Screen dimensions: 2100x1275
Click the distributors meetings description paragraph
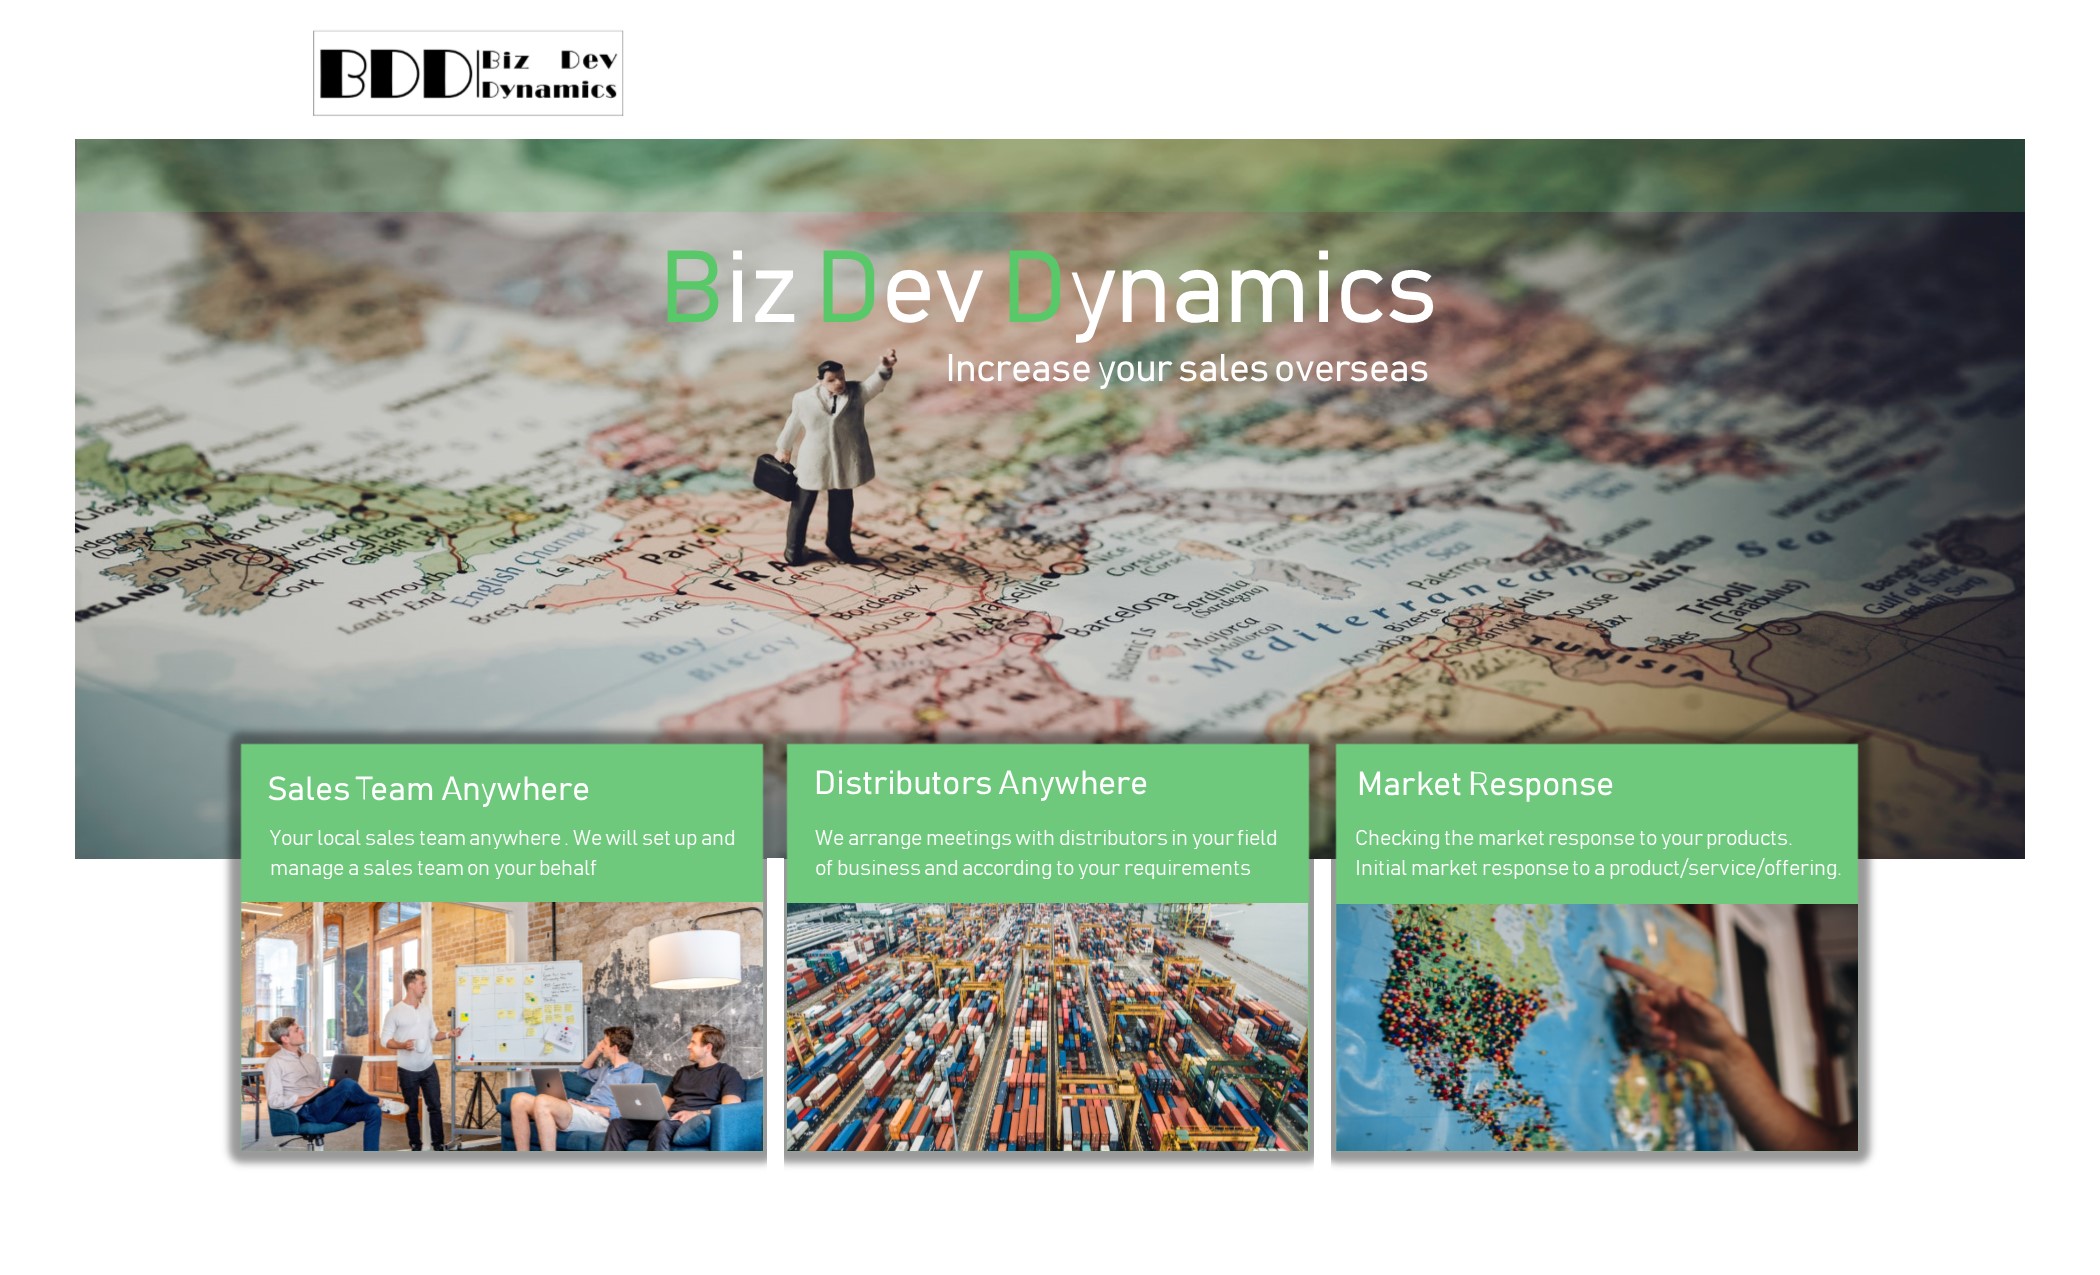1045,853
